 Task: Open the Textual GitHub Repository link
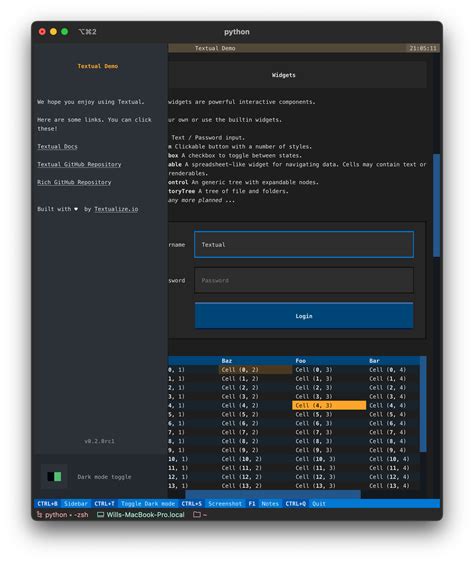[x=79, y=164]
